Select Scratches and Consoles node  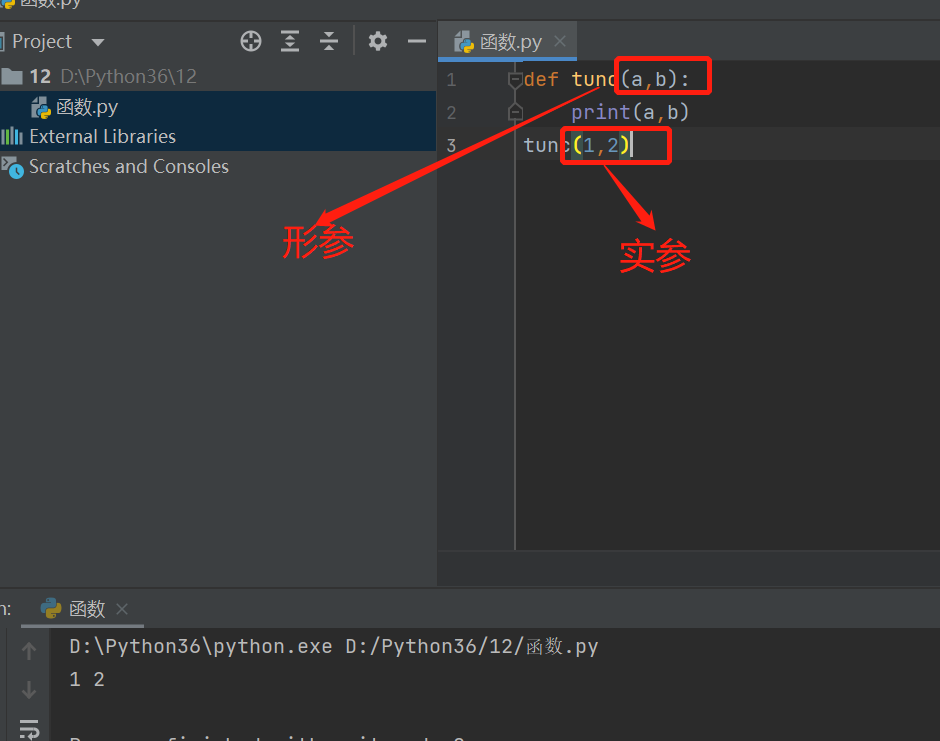click(218, 166)
